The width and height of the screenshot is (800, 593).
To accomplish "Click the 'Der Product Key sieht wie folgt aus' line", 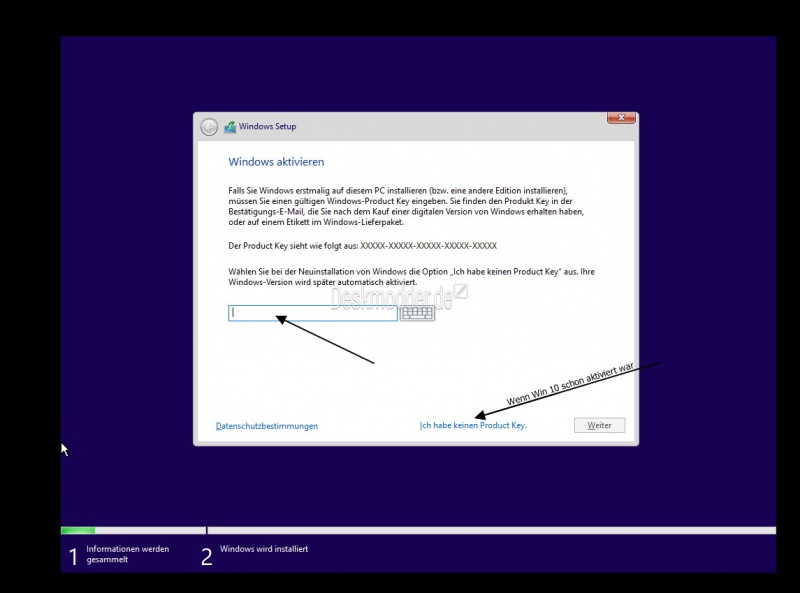I will 362,245.
